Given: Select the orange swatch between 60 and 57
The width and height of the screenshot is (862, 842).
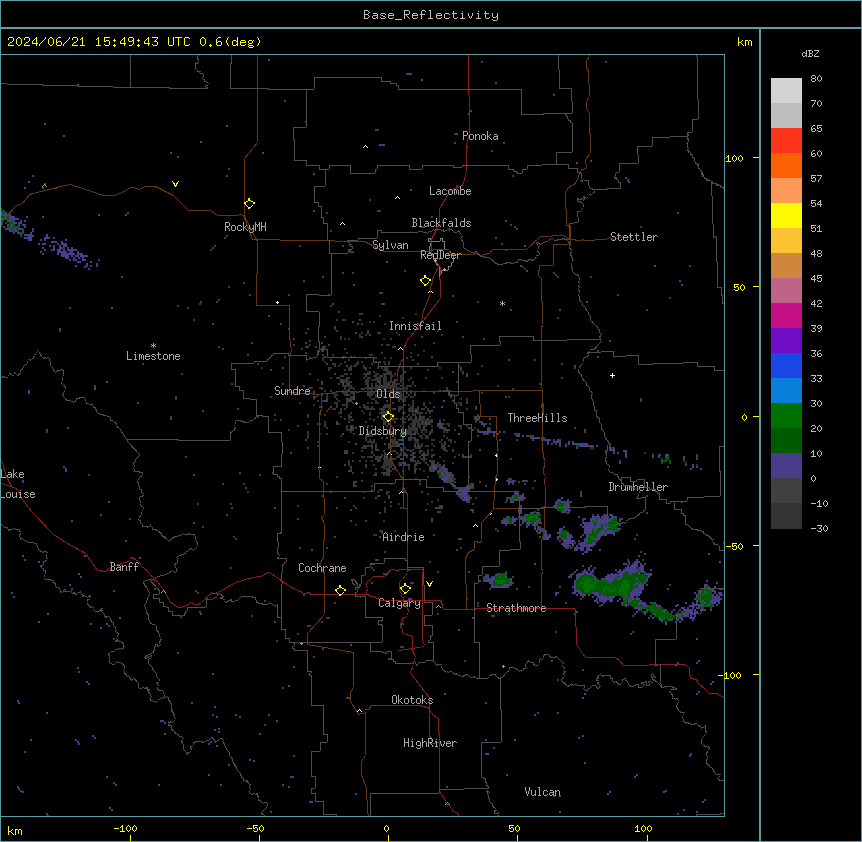Looking at the screenshot, I should (x=786, y=166).
